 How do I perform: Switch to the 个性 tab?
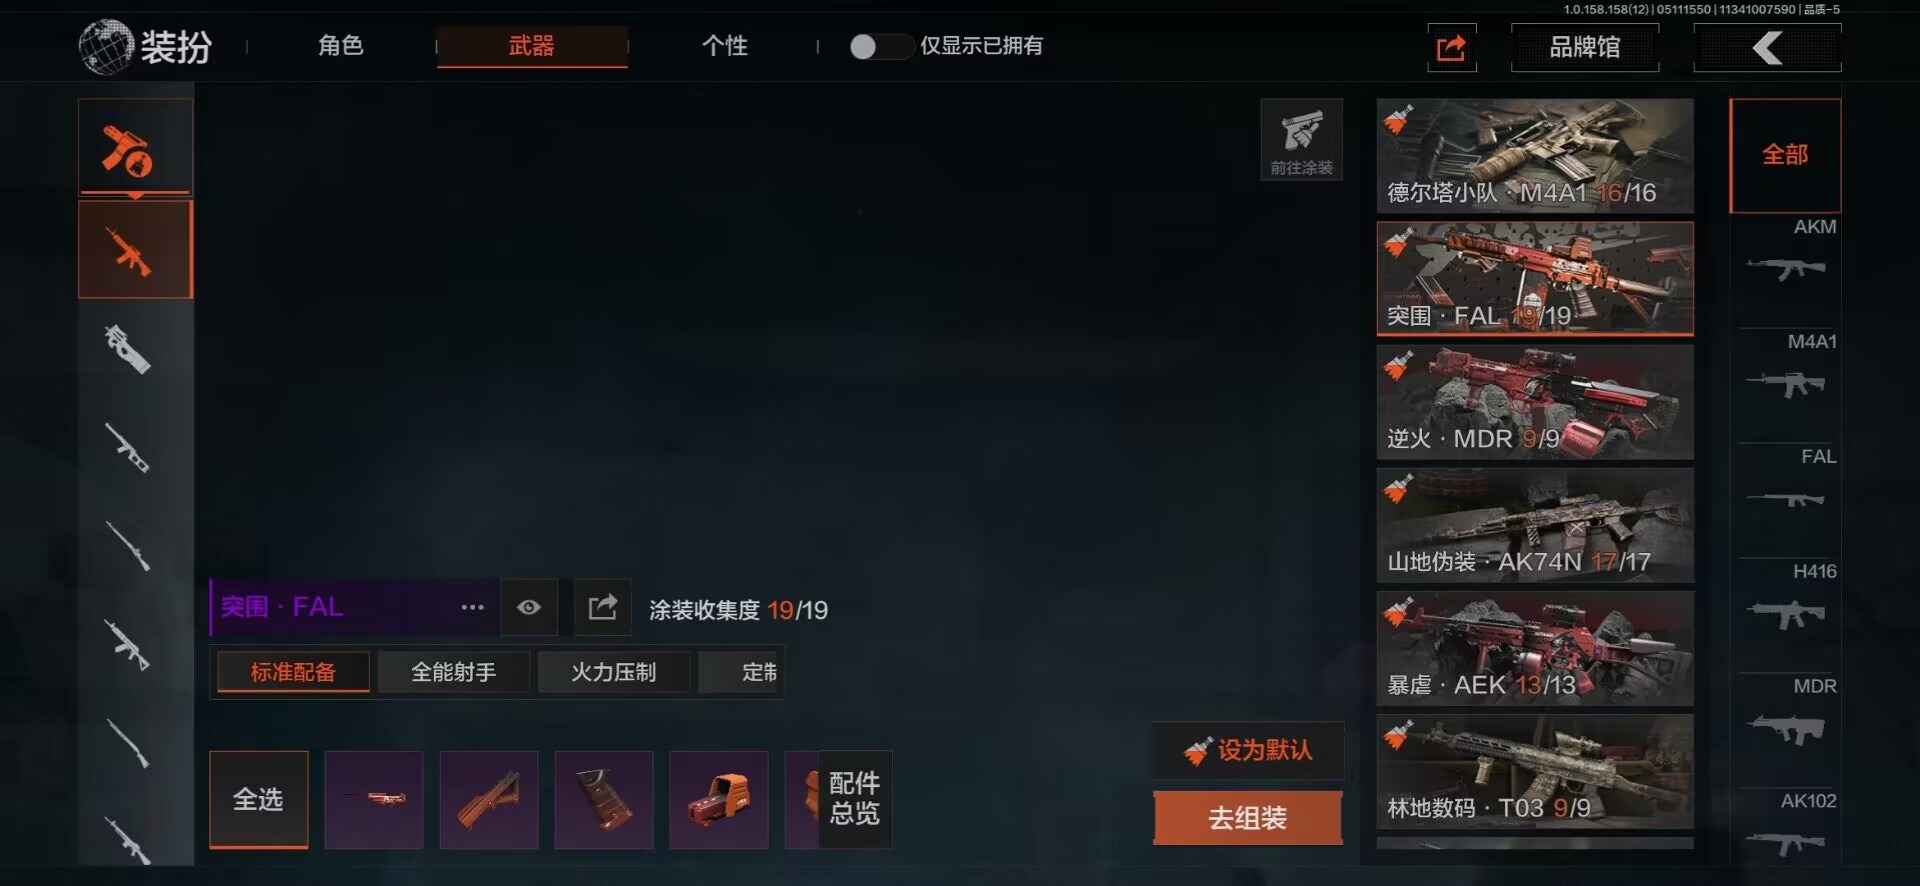pos(725,46)
